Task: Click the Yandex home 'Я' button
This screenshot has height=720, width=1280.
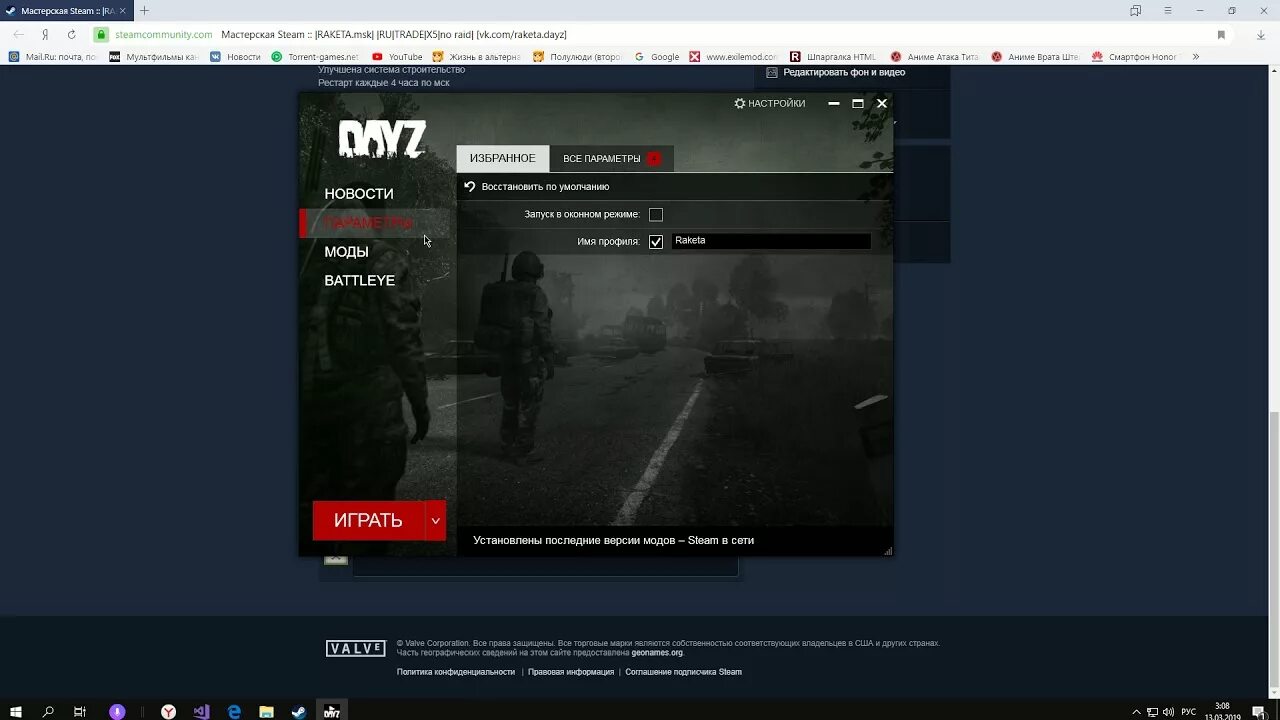Action: (x=45, y=34)
